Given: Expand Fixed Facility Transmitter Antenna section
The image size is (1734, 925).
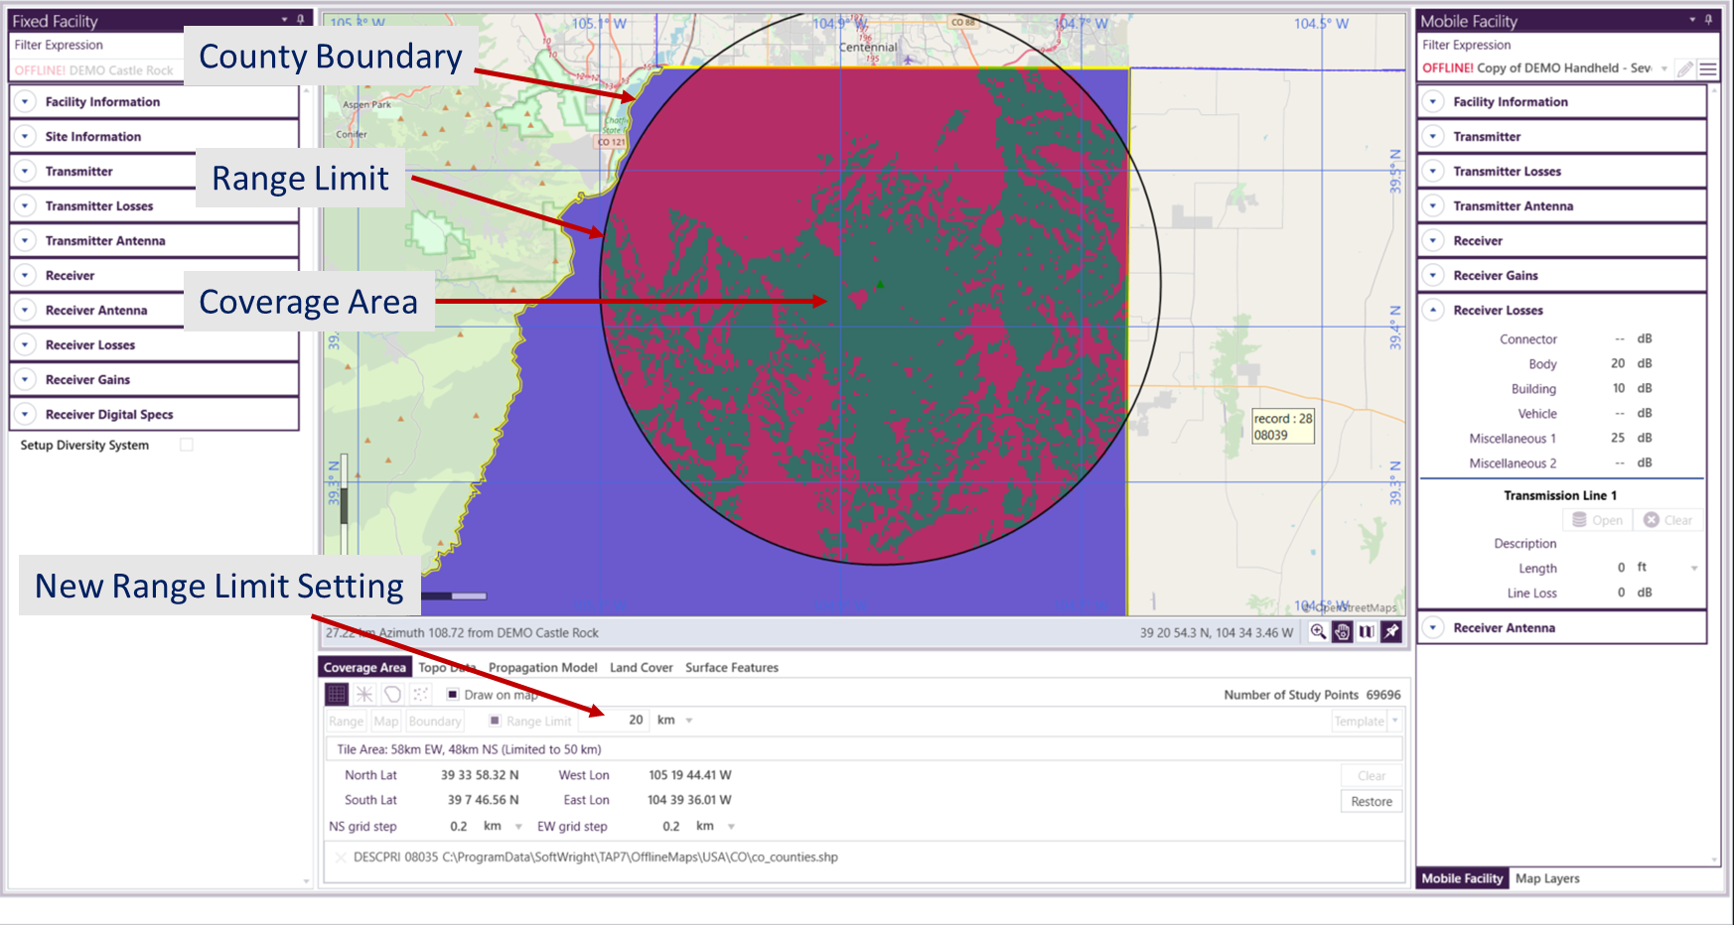Looking at the screenshot, I should [25, 241].
